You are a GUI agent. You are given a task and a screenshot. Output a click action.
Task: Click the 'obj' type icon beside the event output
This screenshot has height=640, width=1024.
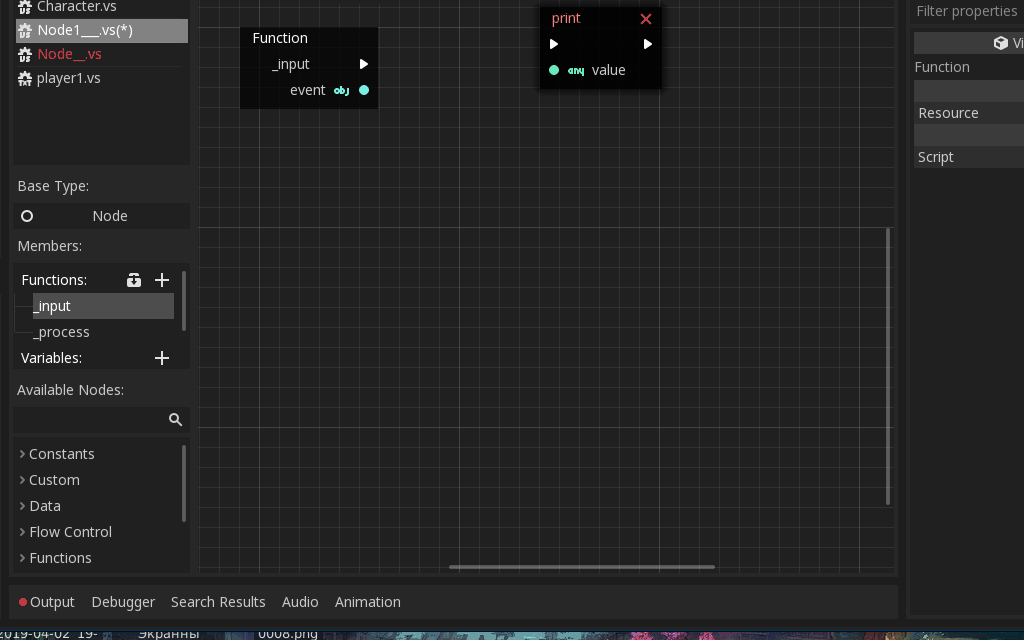coord(341,90)
